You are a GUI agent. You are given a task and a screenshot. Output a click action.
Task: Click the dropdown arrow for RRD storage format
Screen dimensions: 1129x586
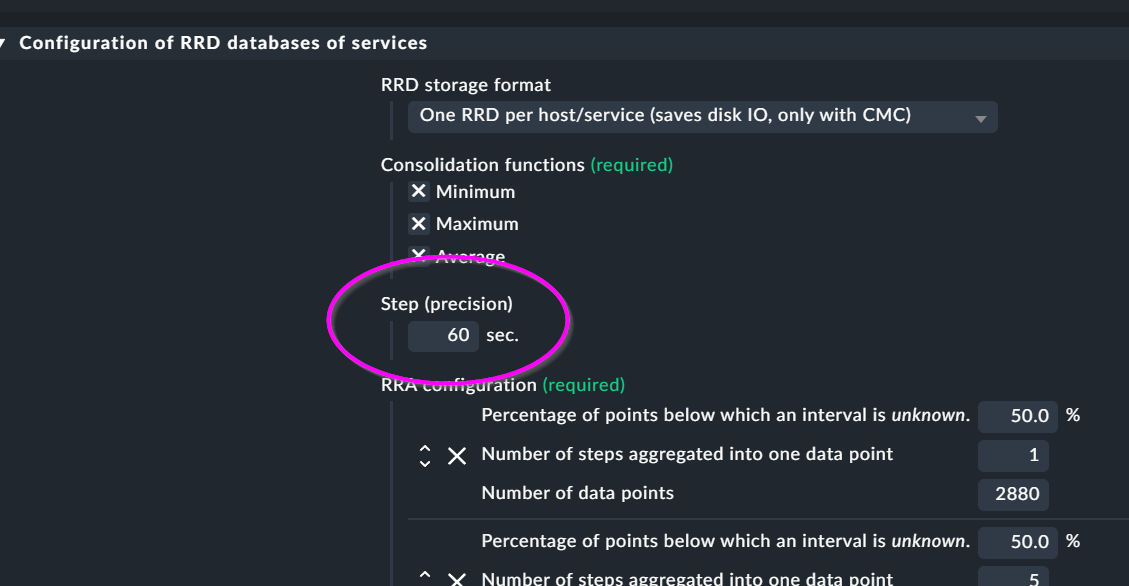point(980,119)
